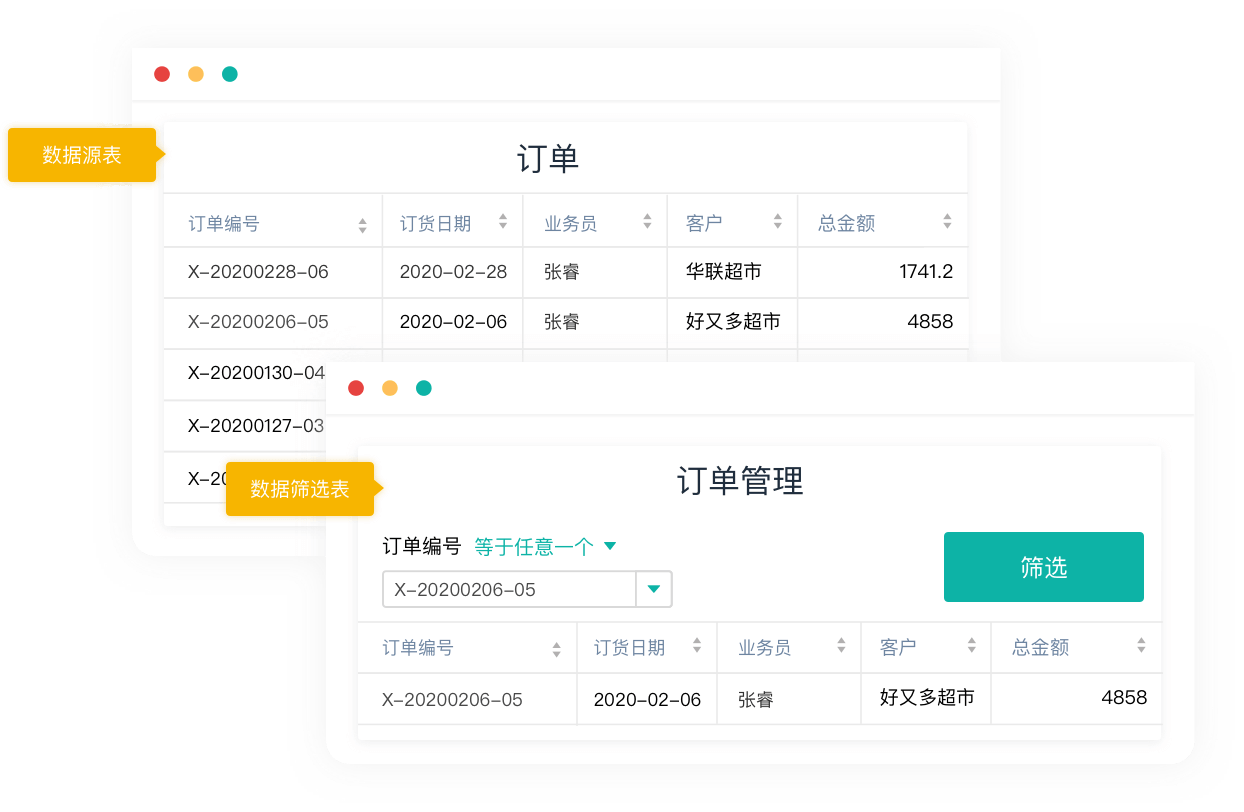Click the 筛选 filter button
The image size is (1244, 812).
pyautogui.click(x=1043, y=566)
